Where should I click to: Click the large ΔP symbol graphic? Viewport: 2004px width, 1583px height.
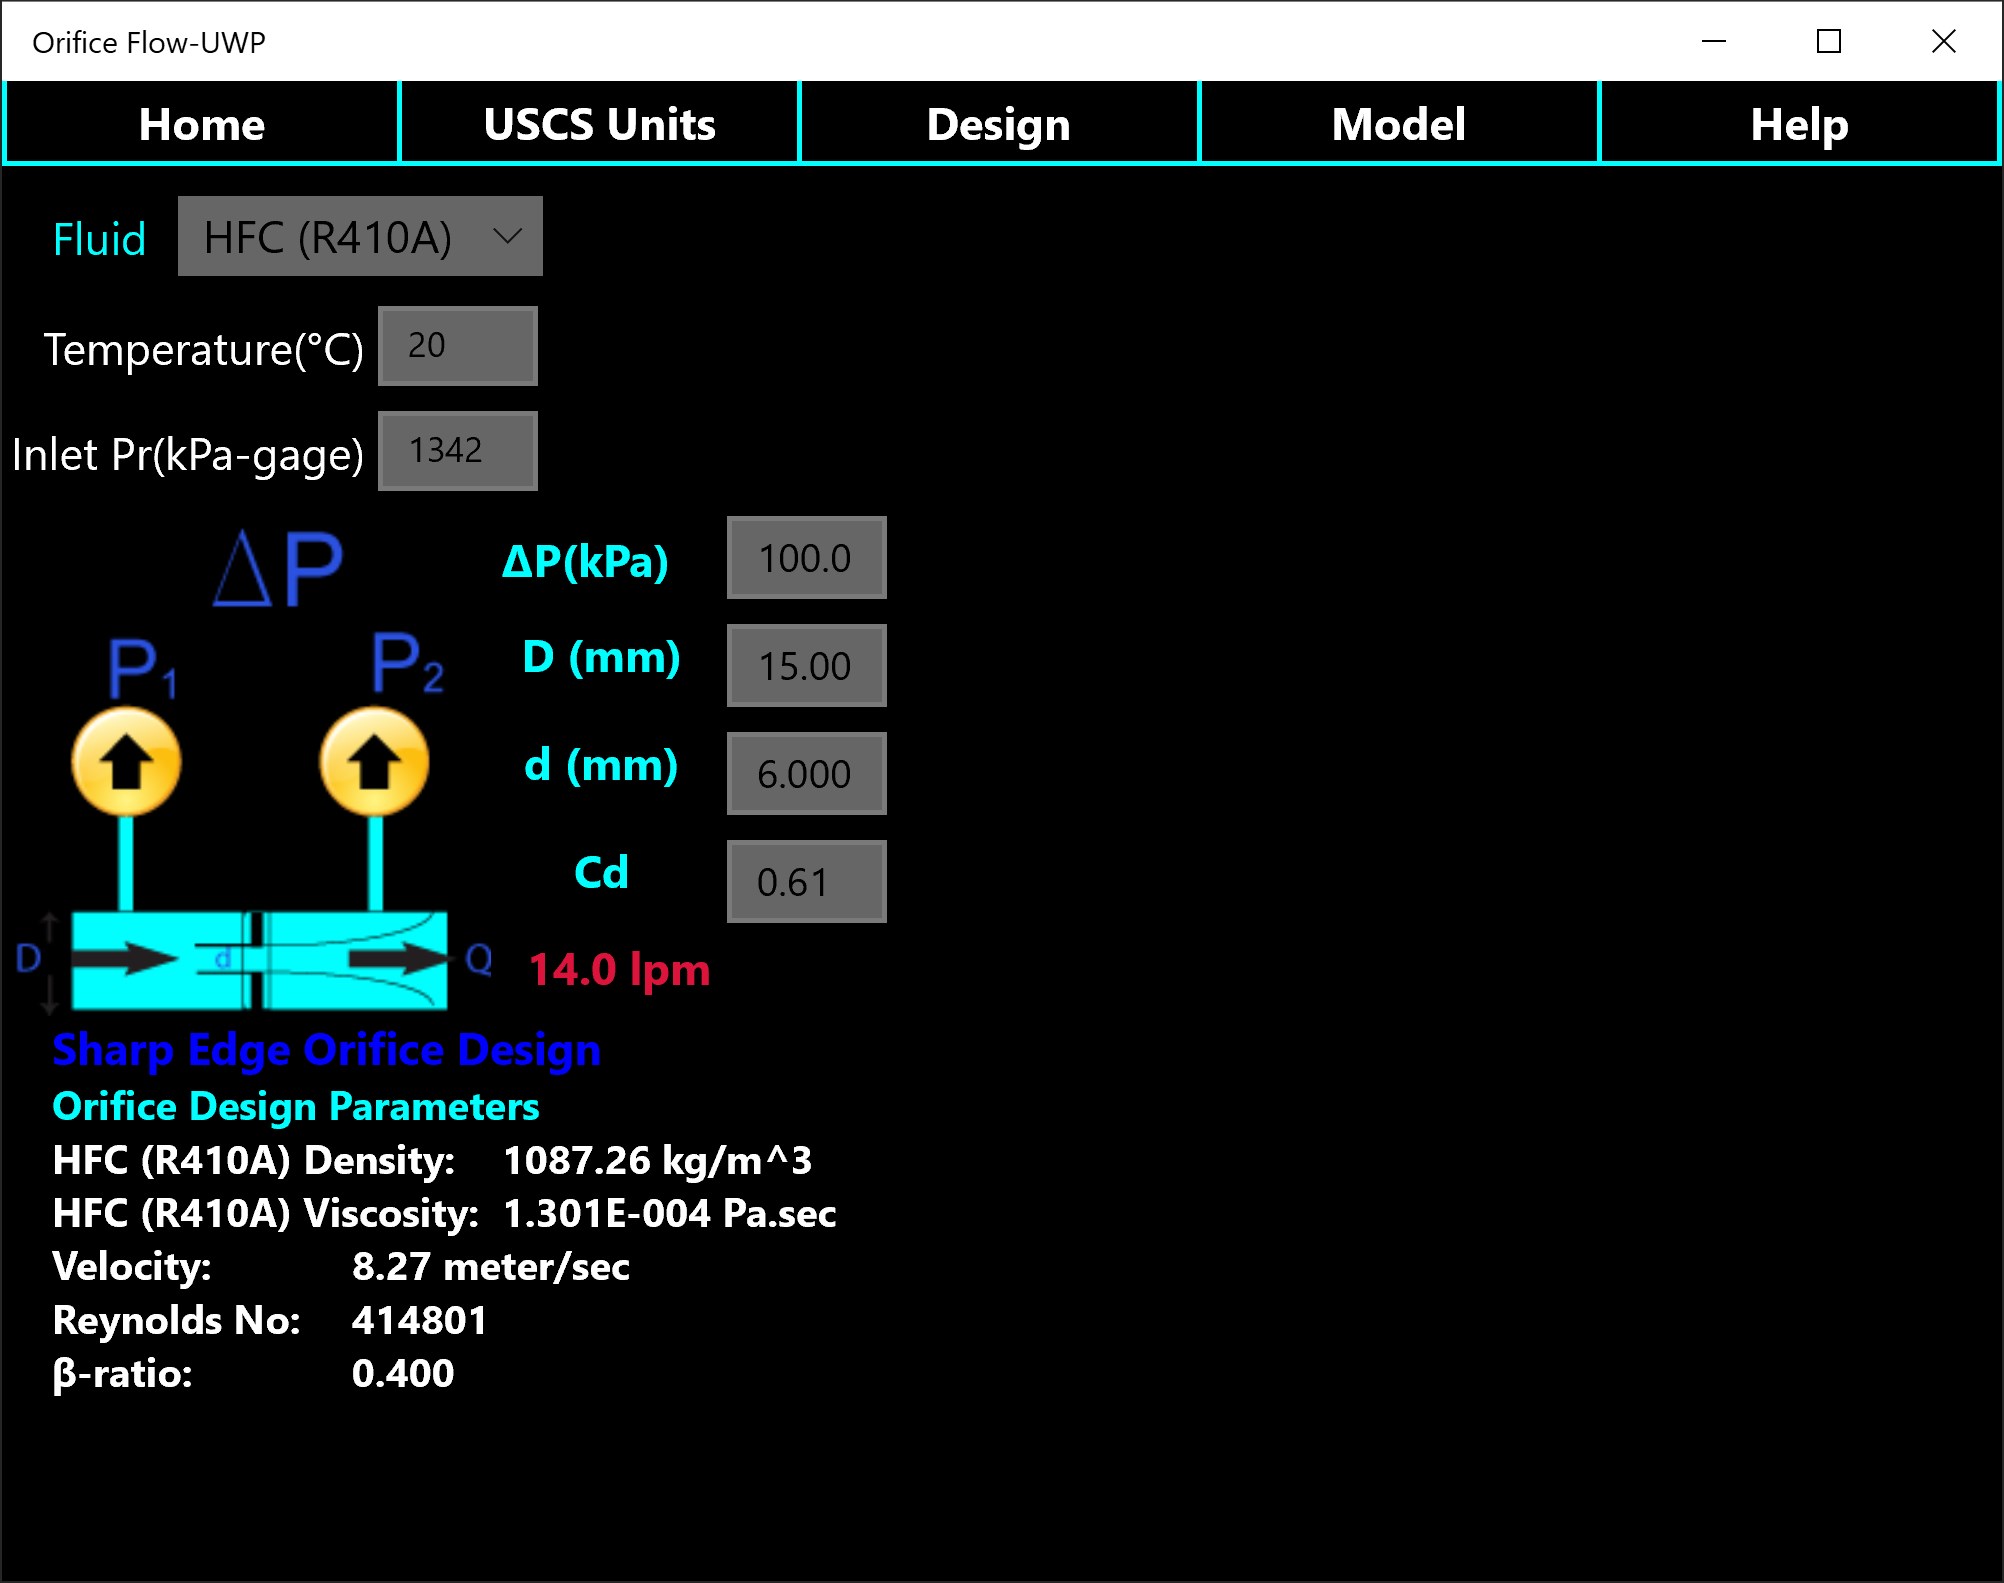pyautogui.click(x=278, y=568)
